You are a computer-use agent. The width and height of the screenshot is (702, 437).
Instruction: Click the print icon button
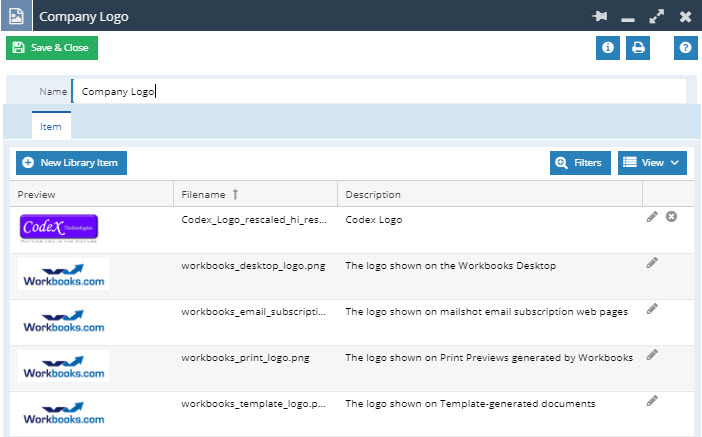[x=638, y=48]
